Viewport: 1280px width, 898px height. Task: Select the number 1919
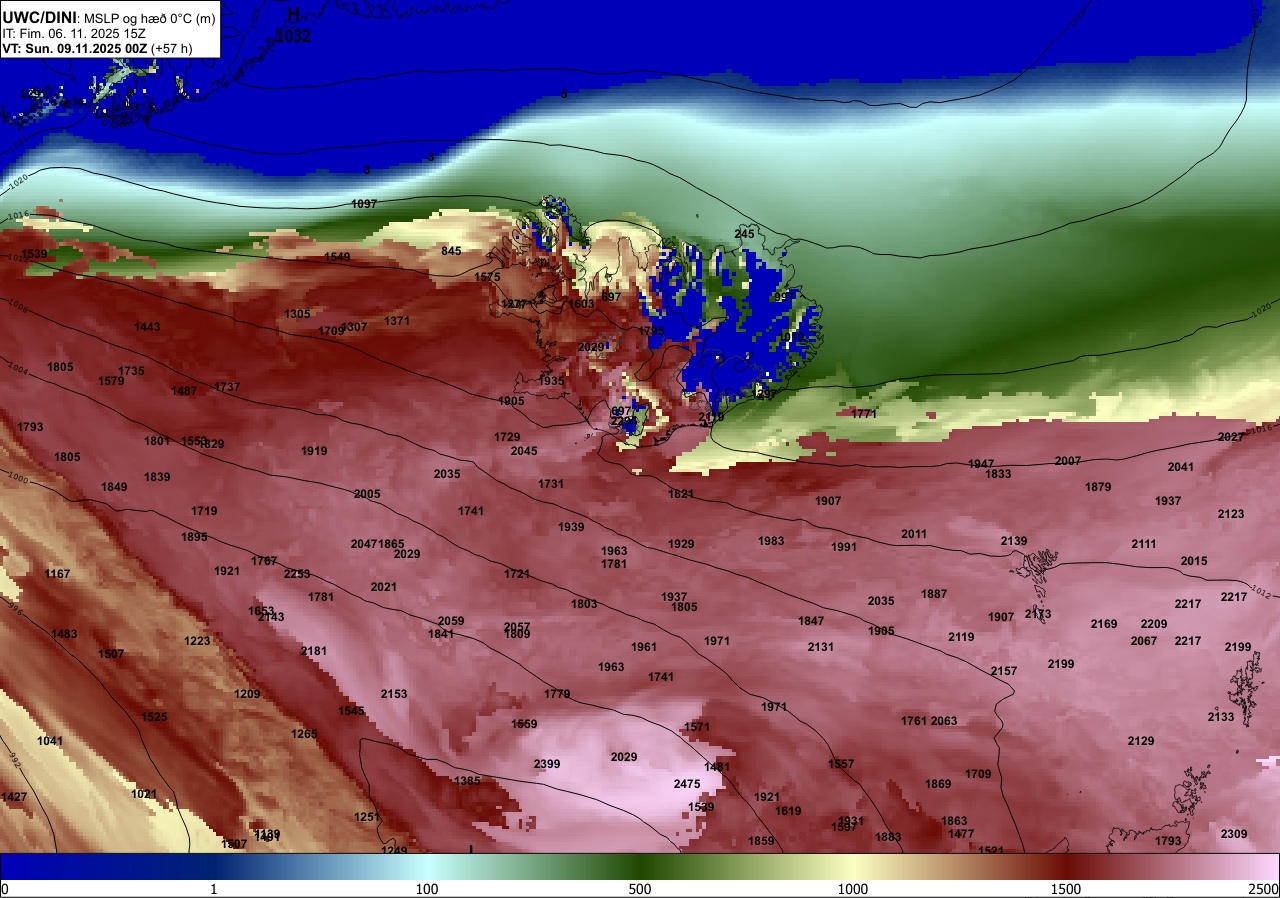(x=314, y=451)
